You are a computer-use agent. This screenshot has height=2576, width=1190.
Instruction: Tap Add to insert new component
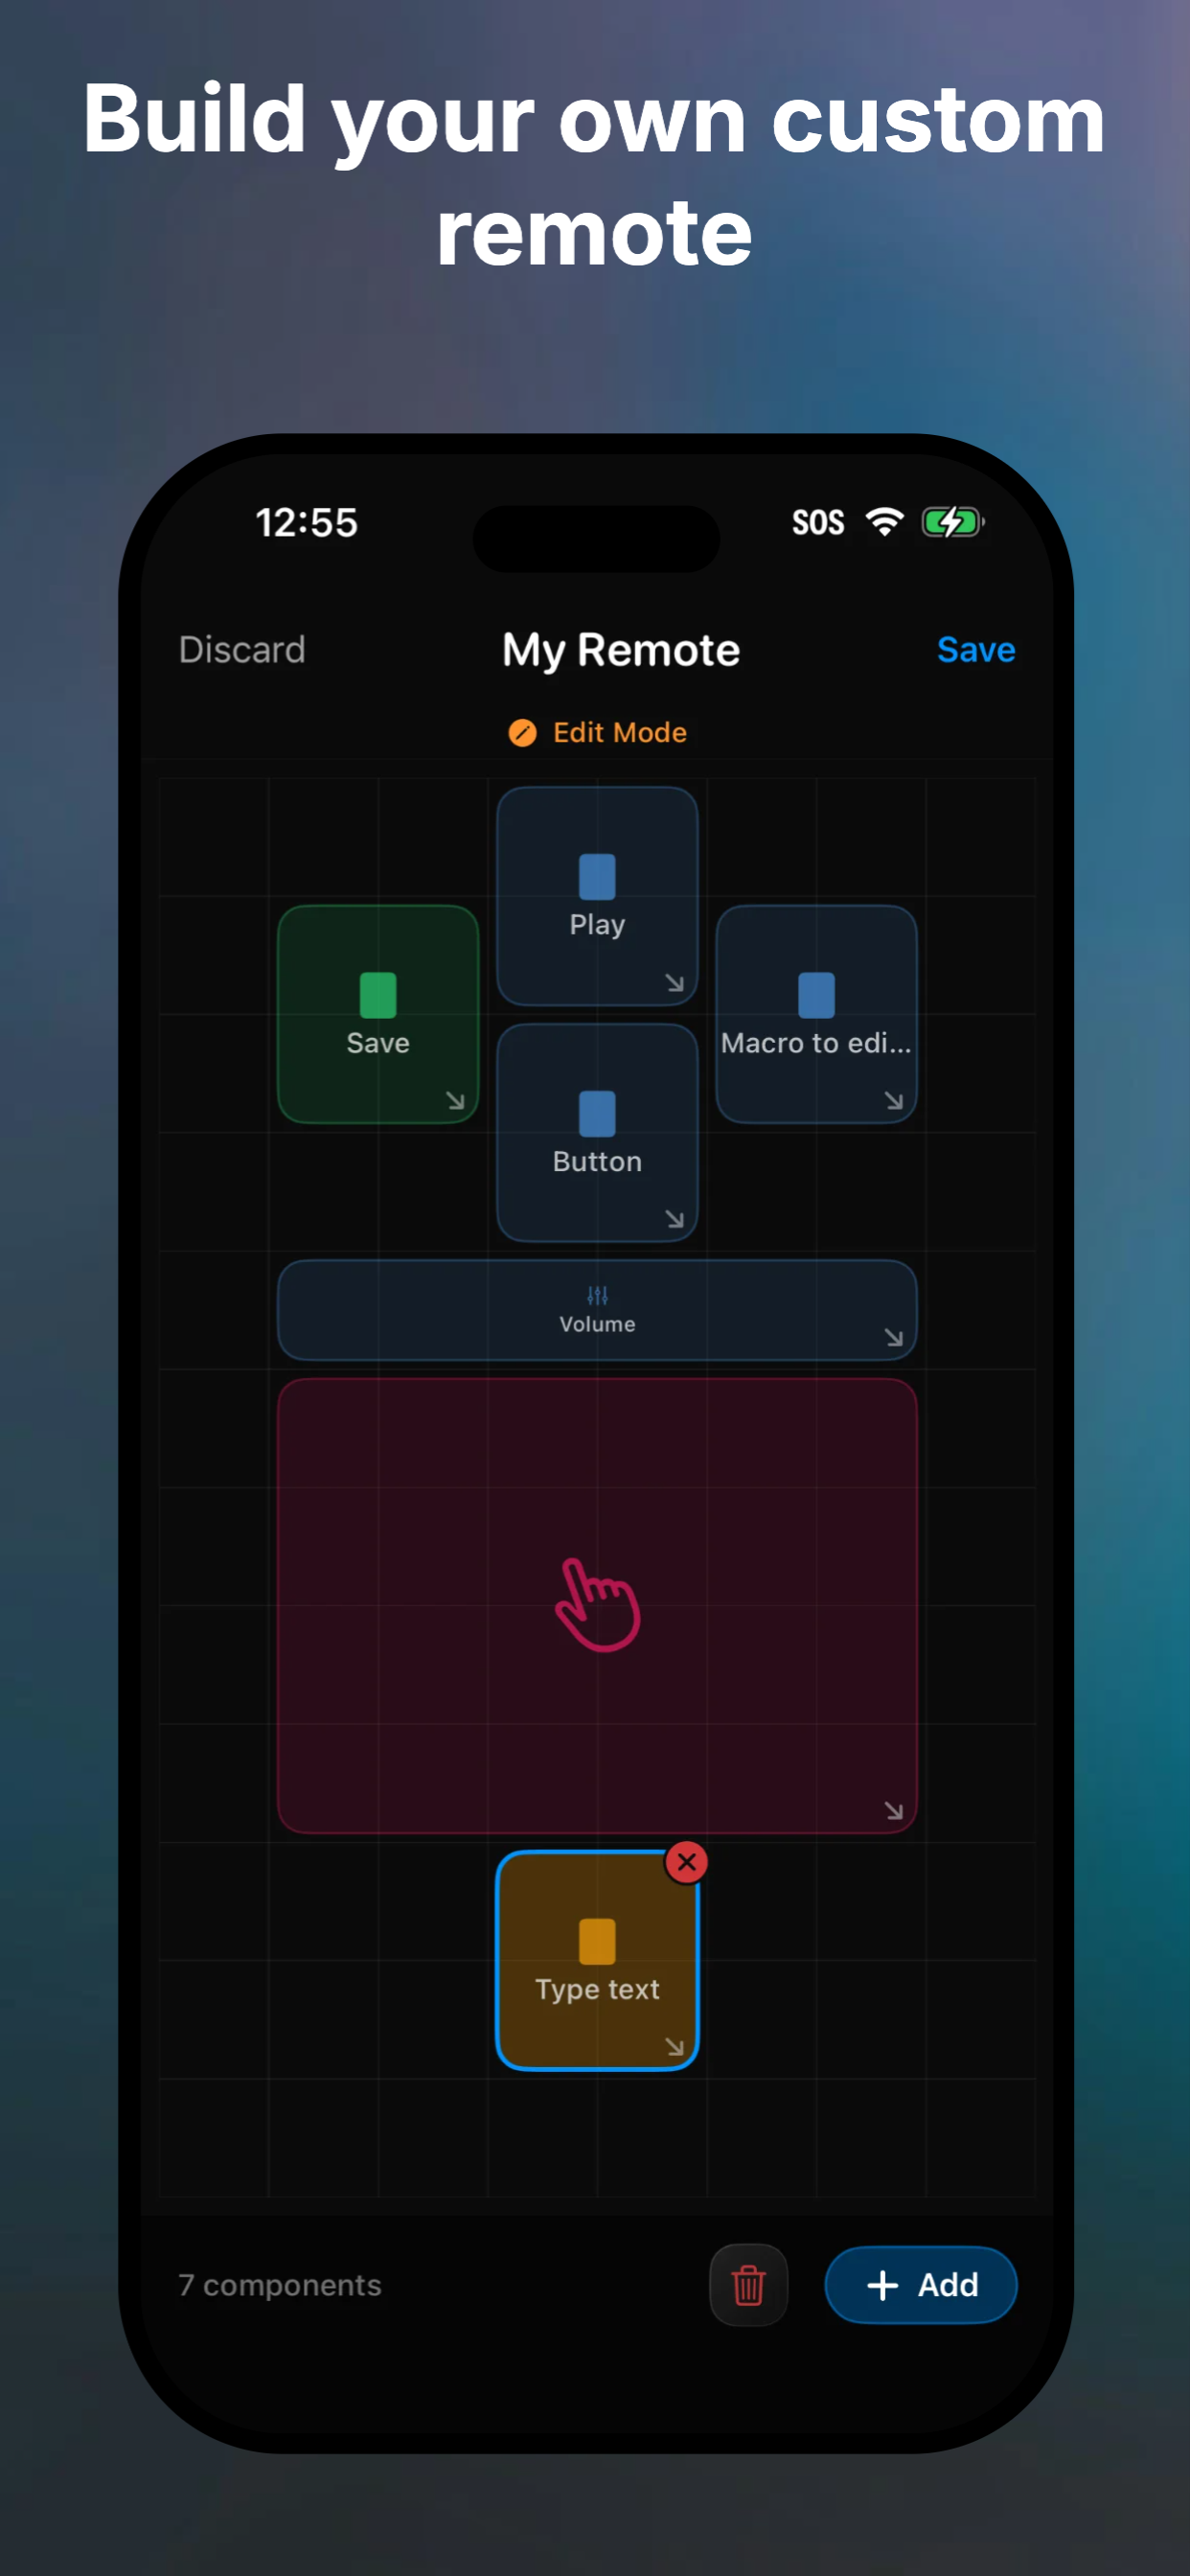(921, 2285)
